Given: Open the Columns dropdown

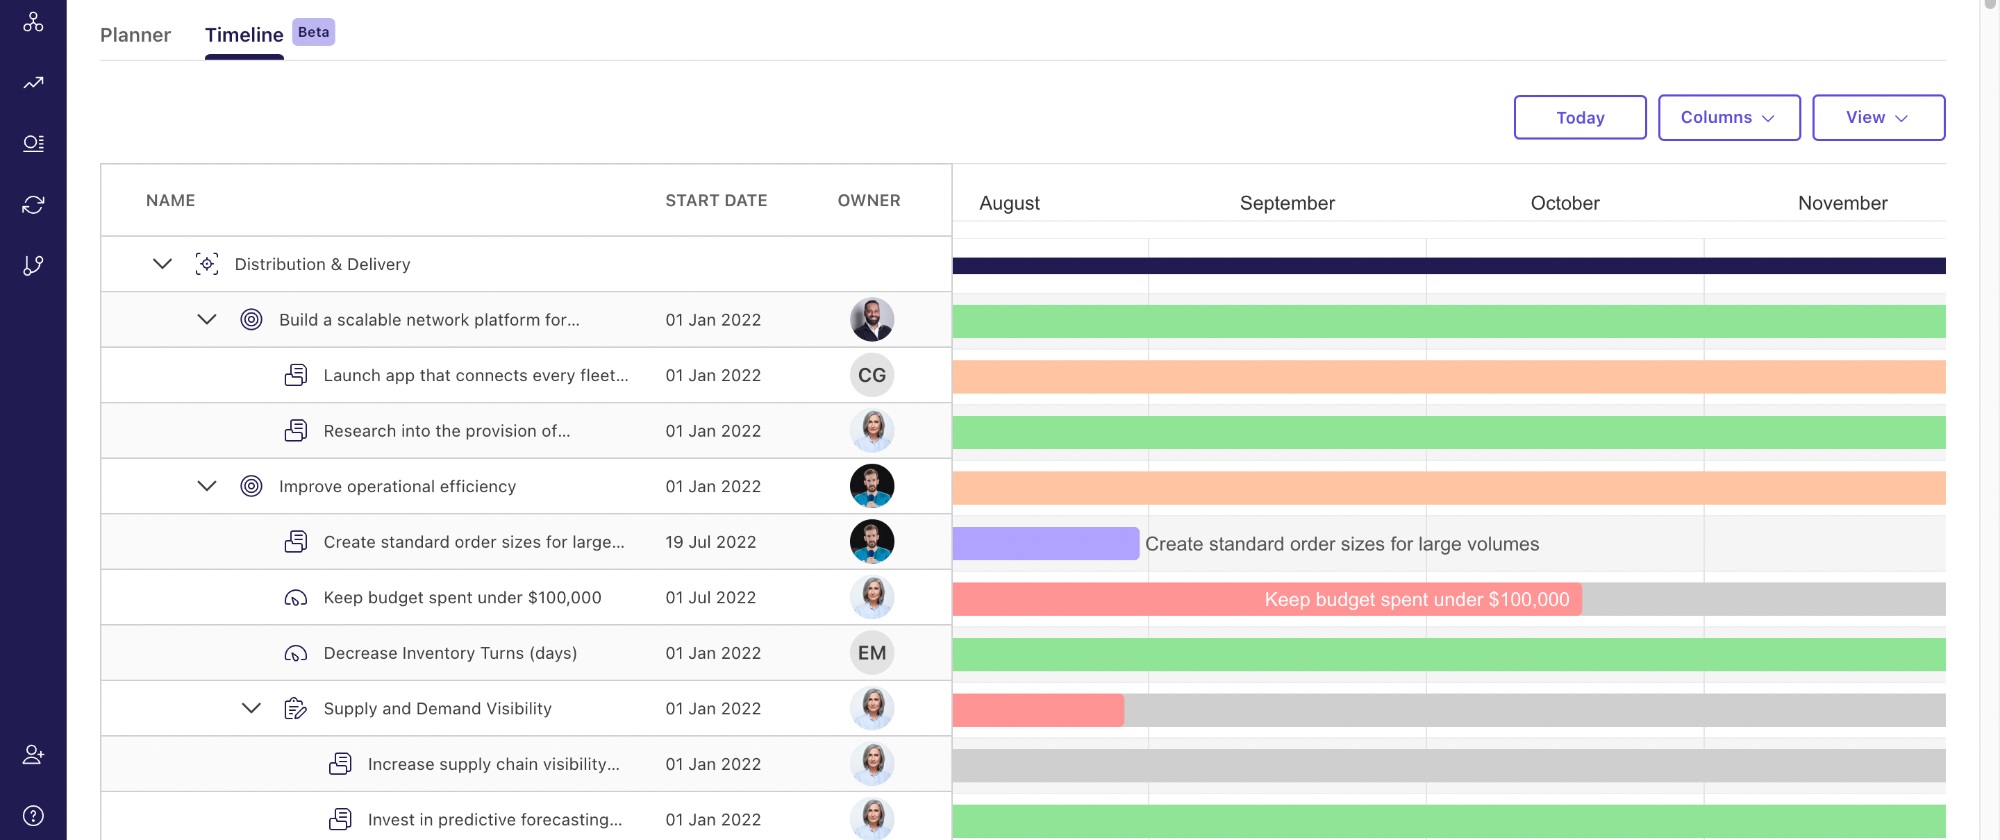Looking at the screenshot, I should point(1728,118).
